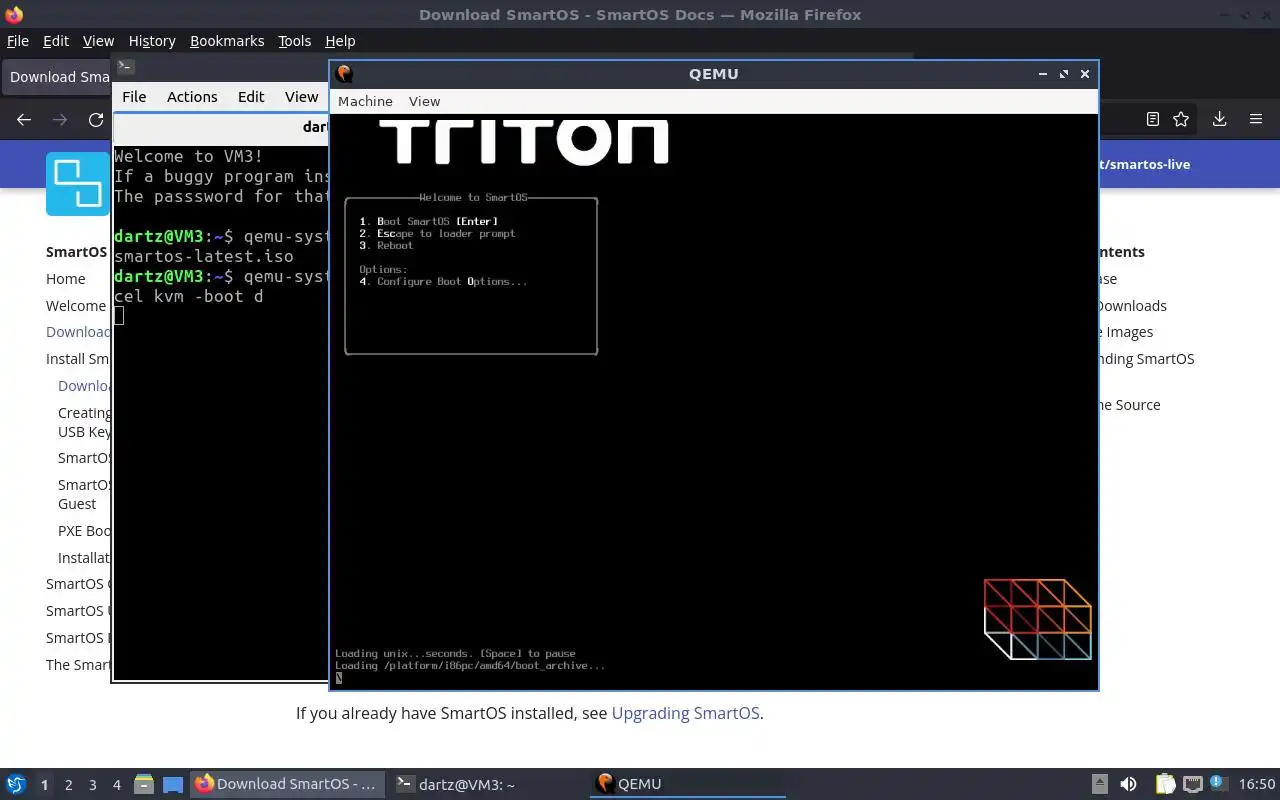Open clipboard manager tray icon
1280x800 pixels.
click(x=1165, y=784)
